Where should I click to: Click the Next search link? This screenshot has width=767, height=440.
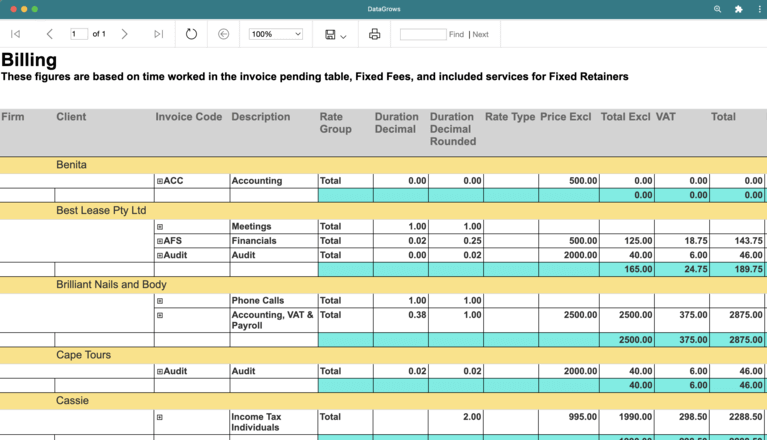[x=480, y=34]
